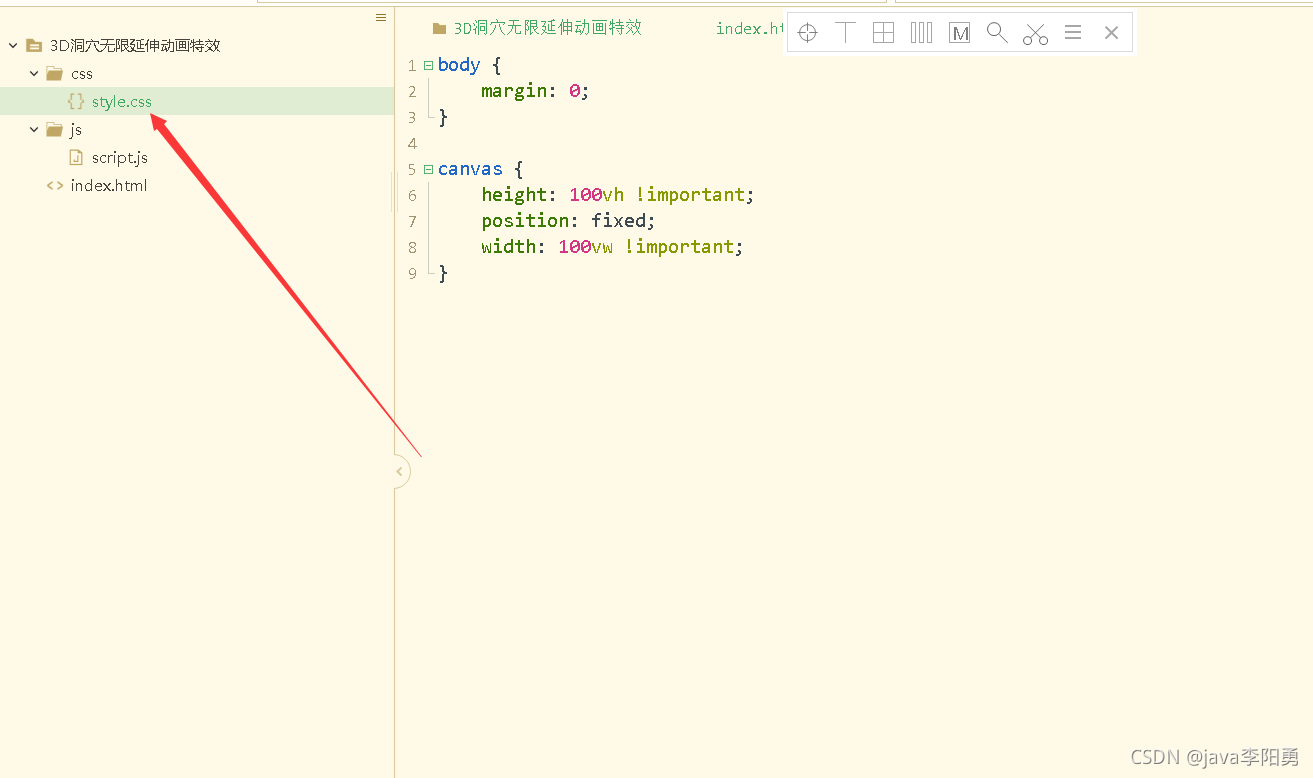Screen dimensions: 1313x778
Task: Open the magnifier search tool
Action: (997, 33)
